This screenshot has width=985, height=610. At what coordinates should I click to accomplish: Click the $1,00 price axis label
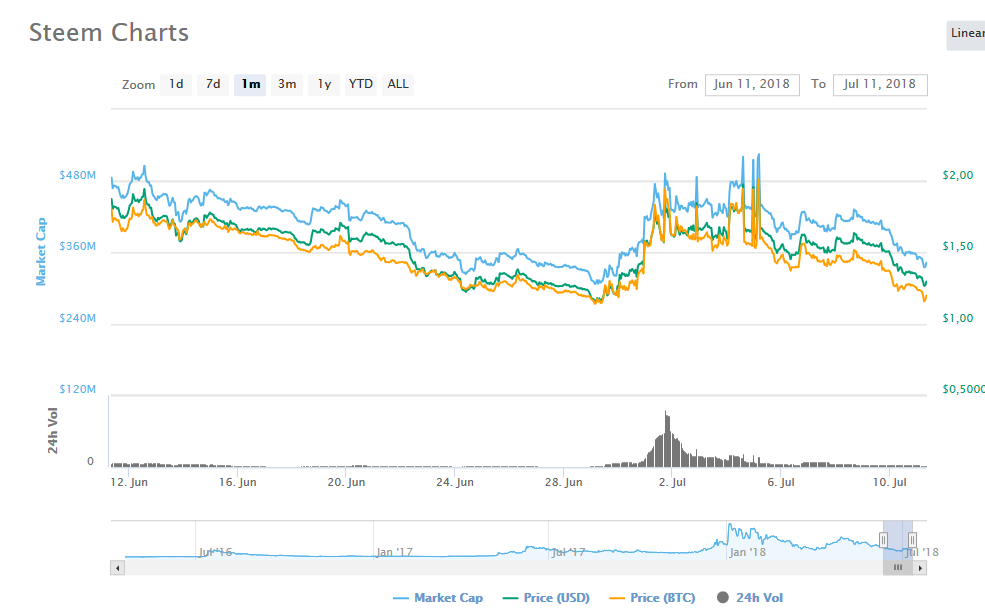point(957,318)
